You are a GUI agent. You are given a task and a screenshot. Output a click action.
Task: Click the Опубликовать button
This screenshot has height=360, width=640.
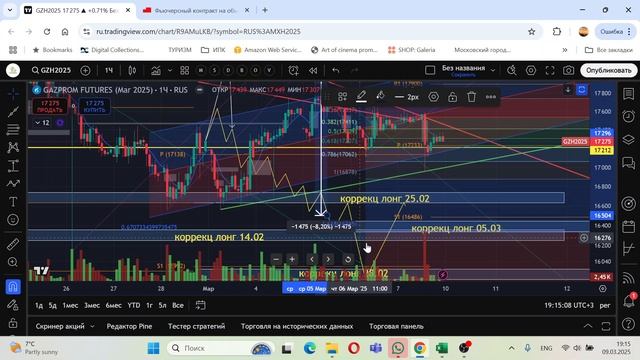tap(608, 70)
